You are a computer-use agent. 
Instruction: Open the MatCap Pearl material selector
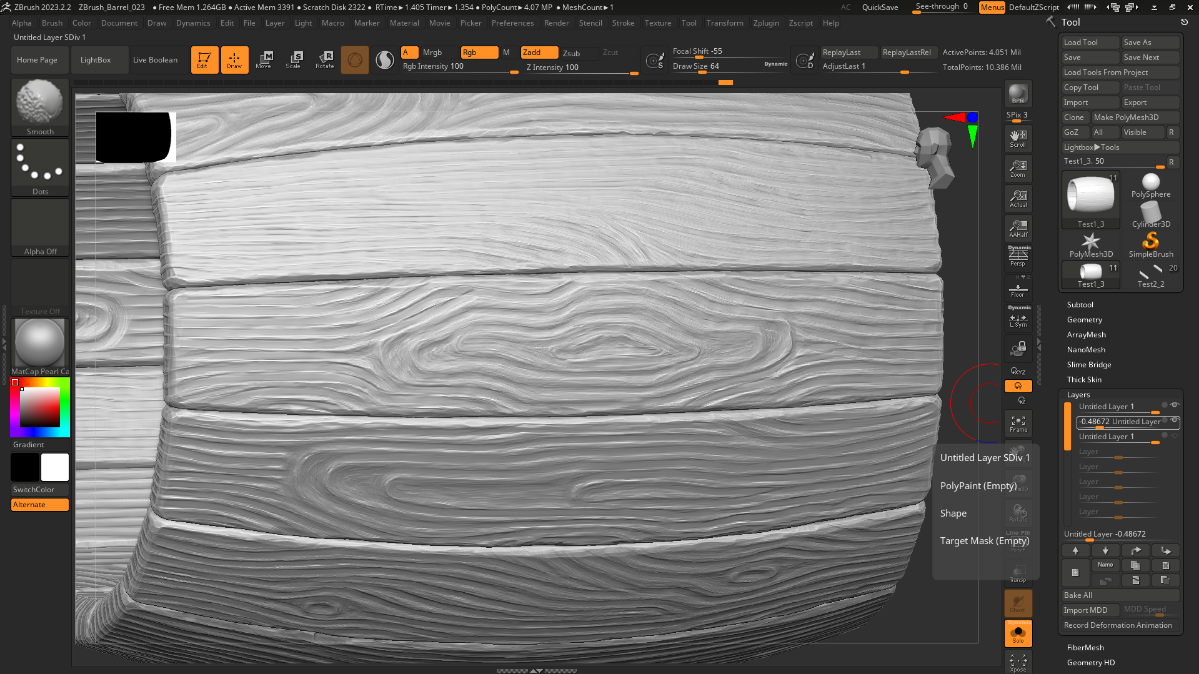tap(40, 346)
